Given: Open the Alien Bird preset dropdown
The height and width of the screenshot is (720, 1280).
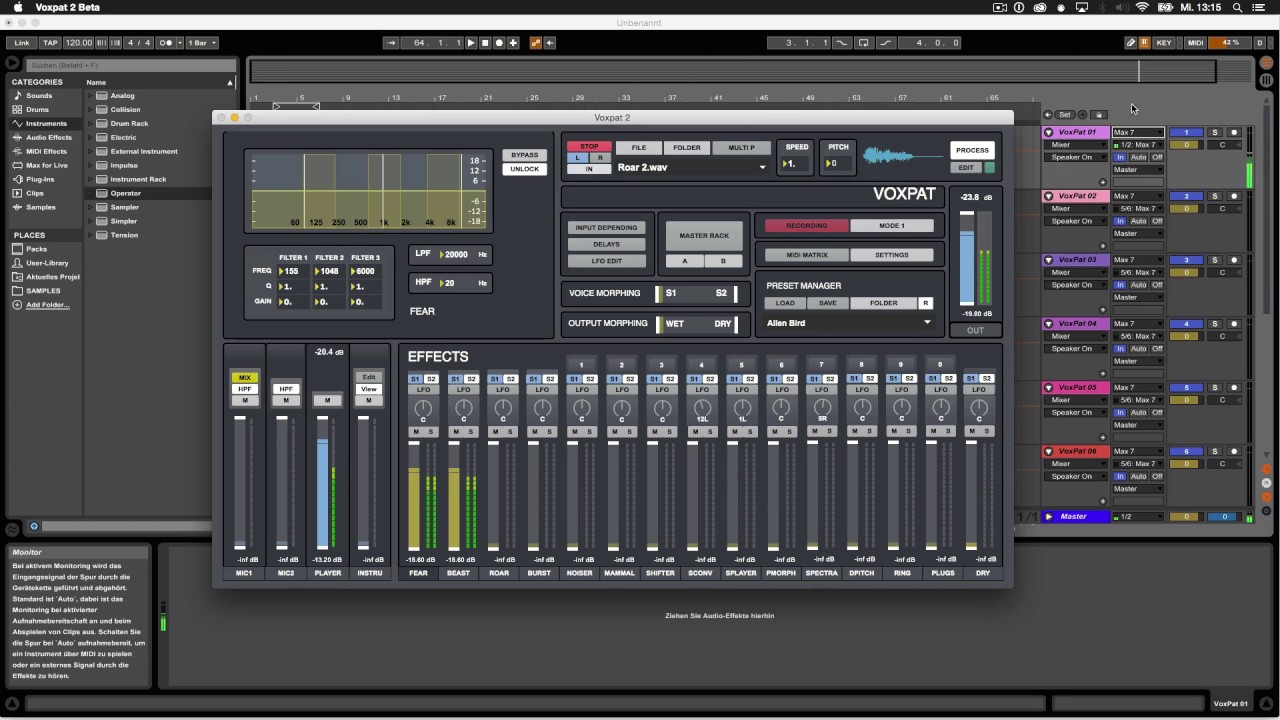Looking at the screenshot, I should coord(848,323).
